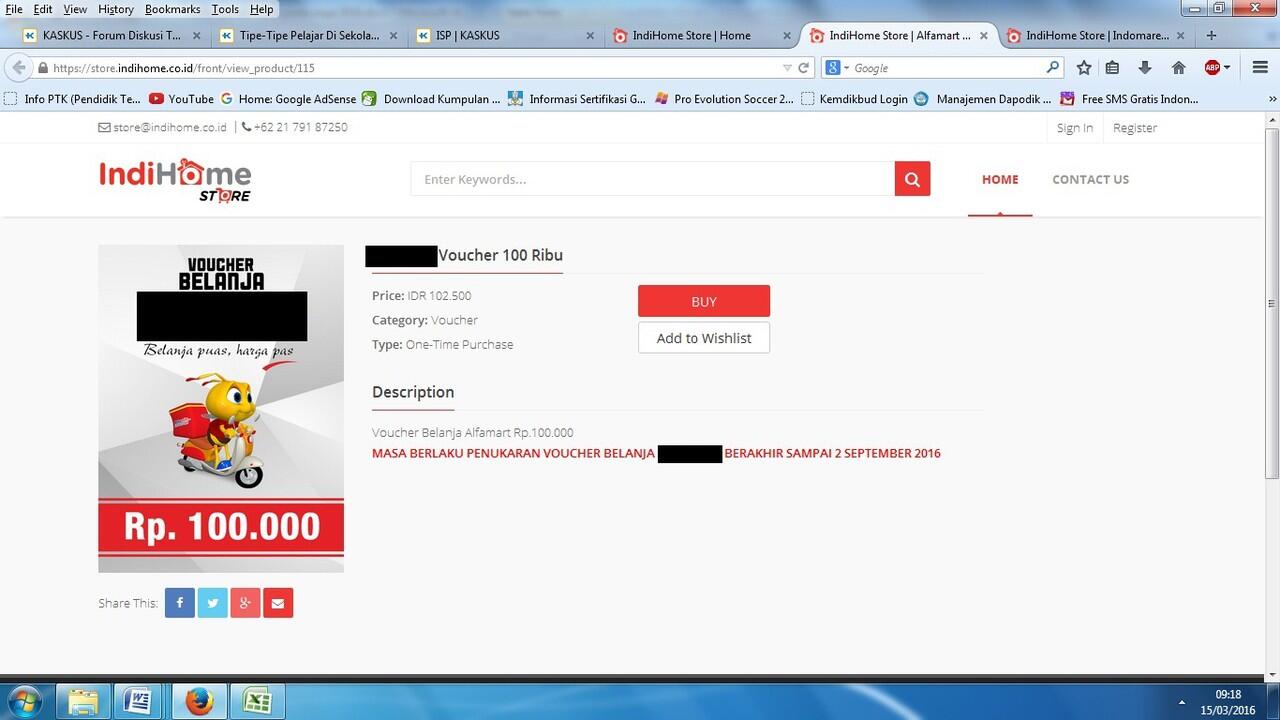Click the Google search magnifier in toolbar
This screenshot has width=1280, height=720.
(x=1052, y=68)
